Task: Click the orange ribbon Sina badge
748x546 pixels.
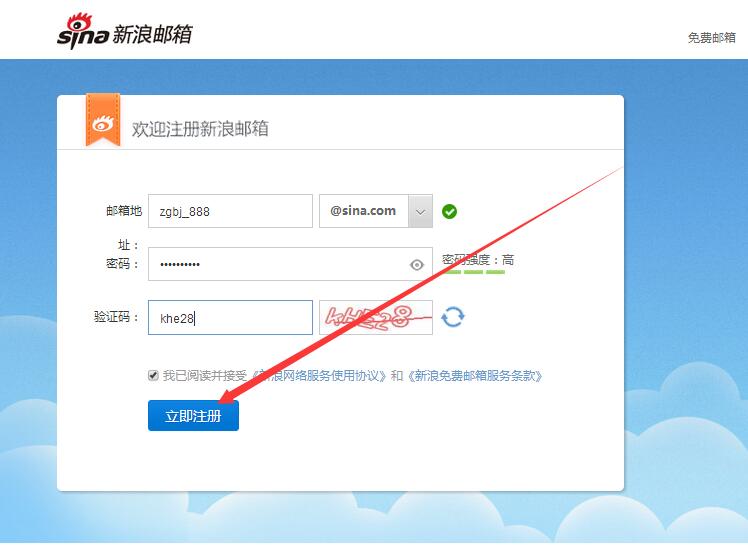Action: pyautogui.click(x=102, y=122)
